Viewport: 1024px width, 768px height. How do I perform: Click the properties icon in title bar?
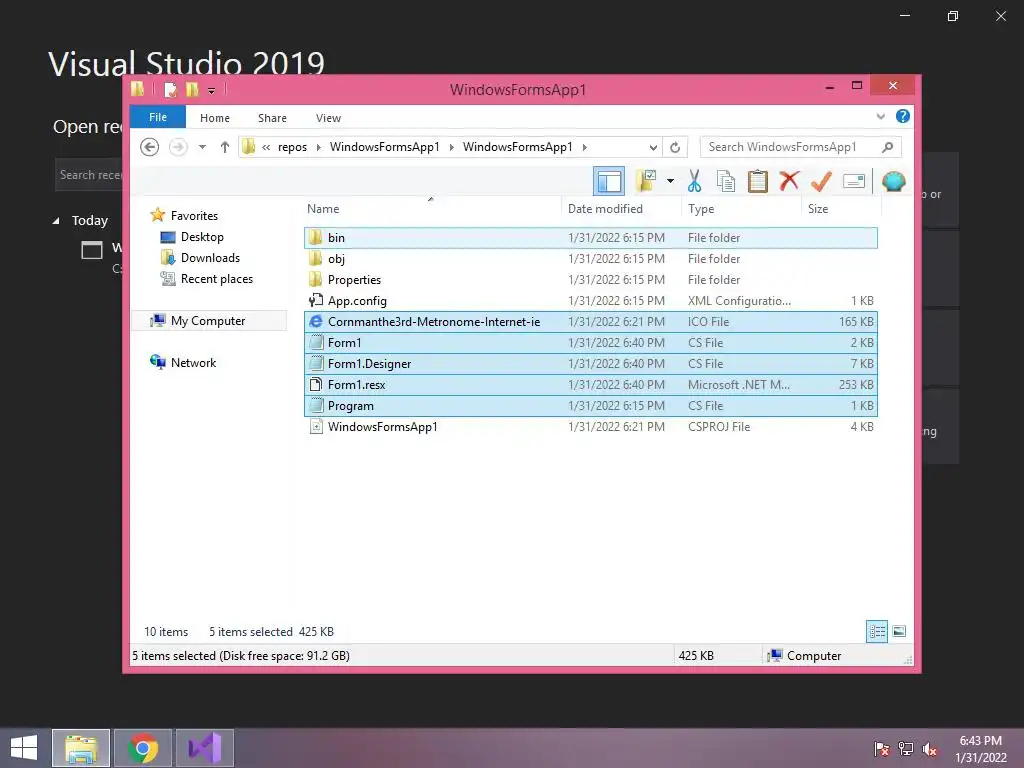click(x=170, y=89)
